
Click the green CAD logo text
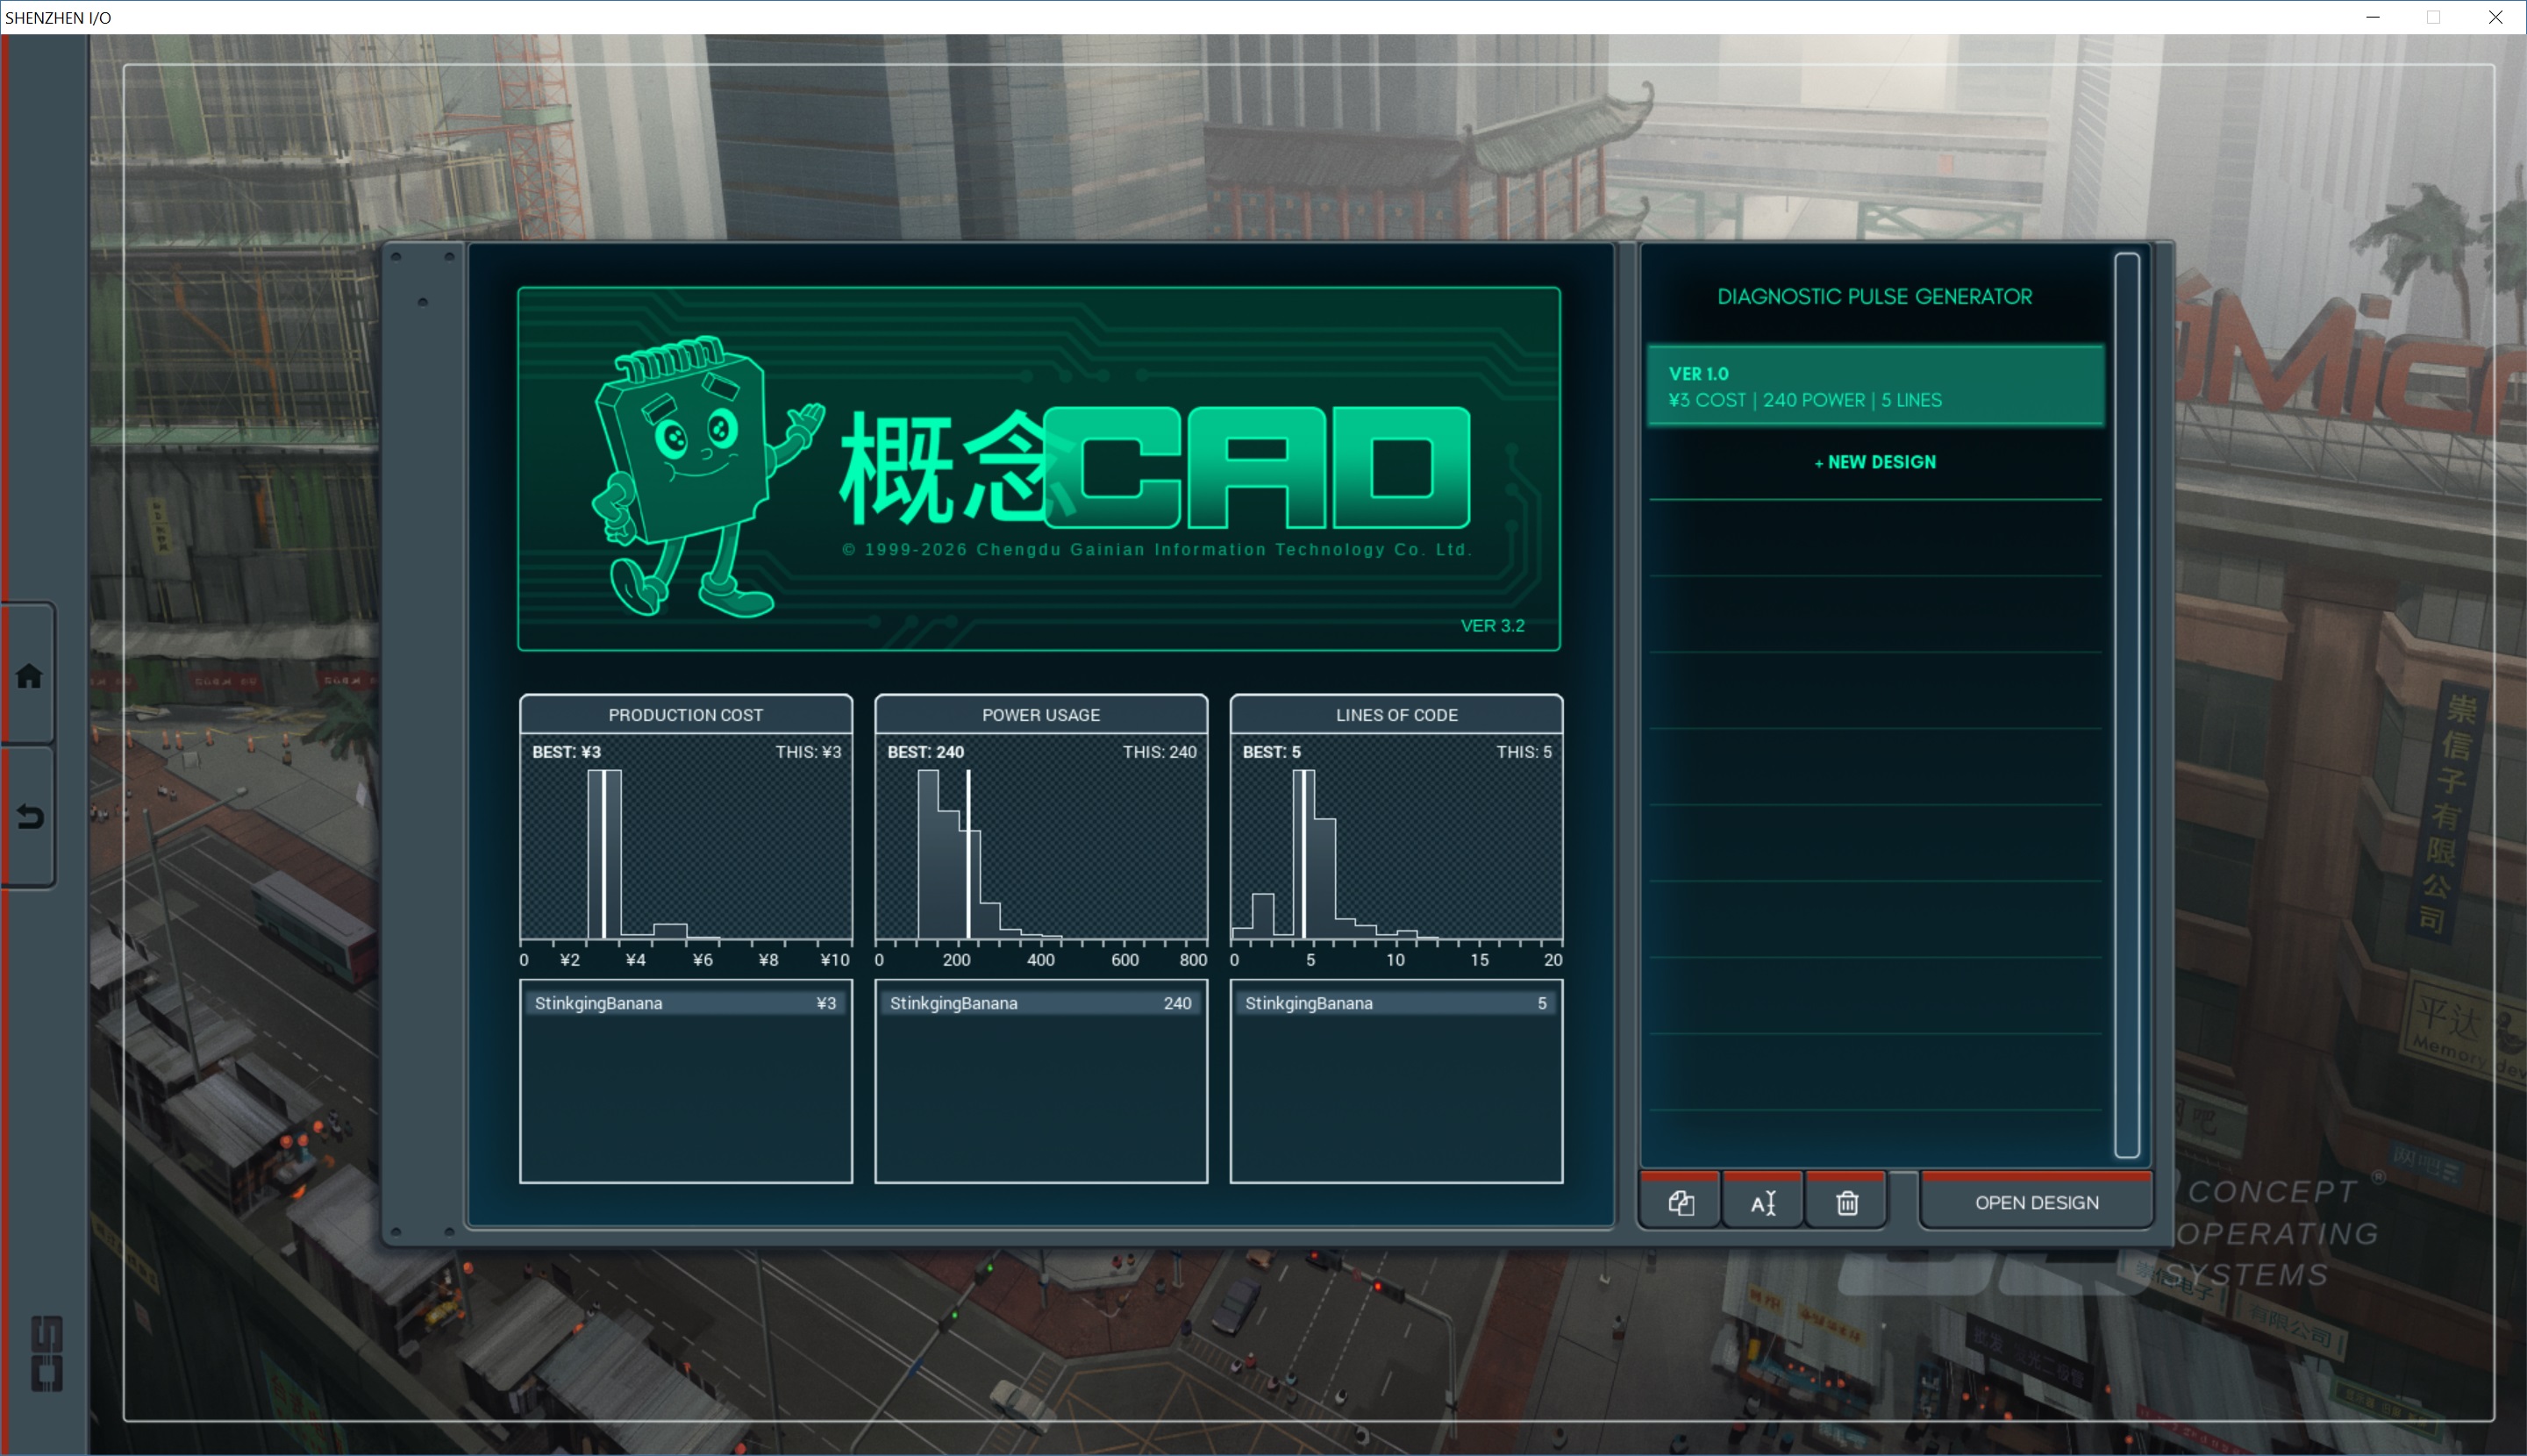pyautogui.click(x=1258, y=468)
